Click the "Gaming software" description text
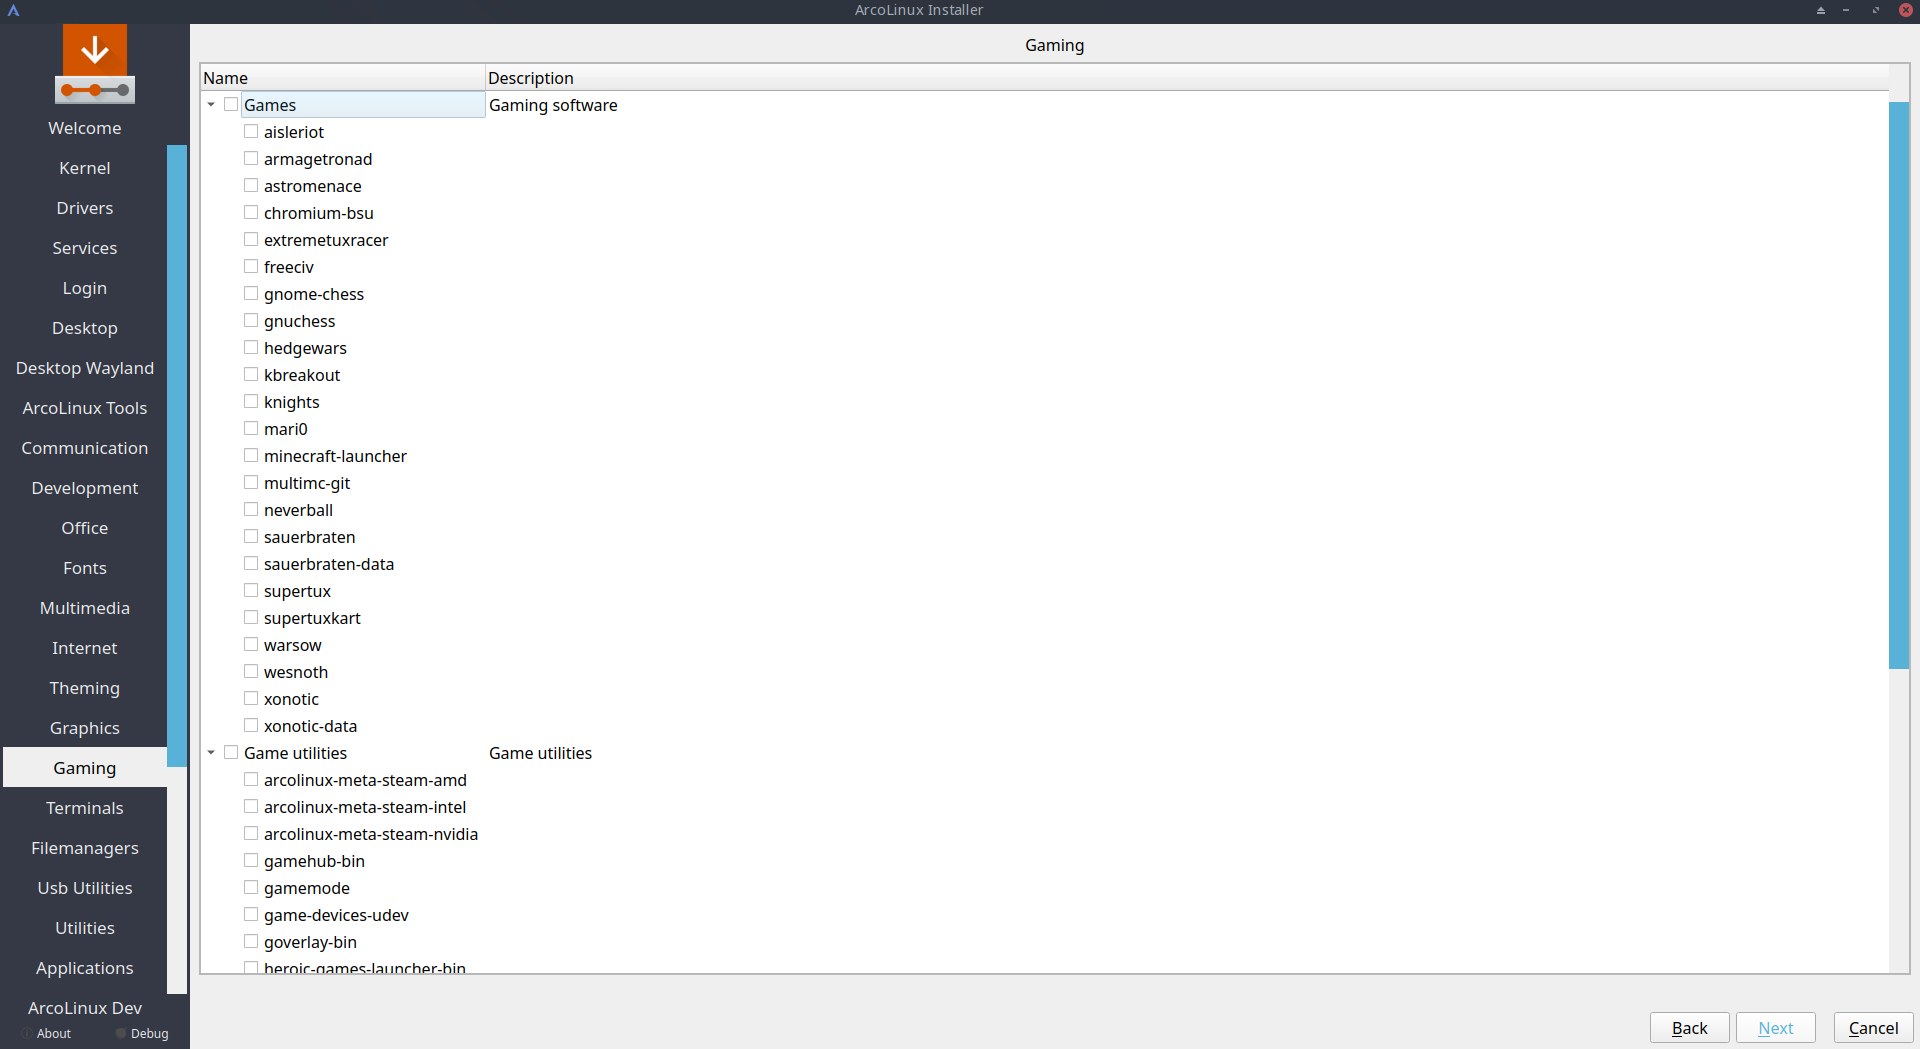This screenshot has height=1049, width=1920. pyautogui.click(x=553, y=105)
